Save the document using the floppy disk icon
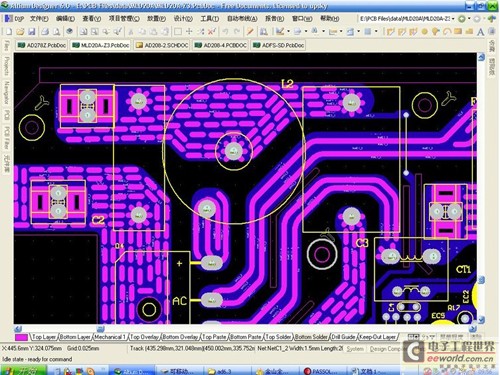The width and height of the screenshot is (500, 375). point(32,32)
